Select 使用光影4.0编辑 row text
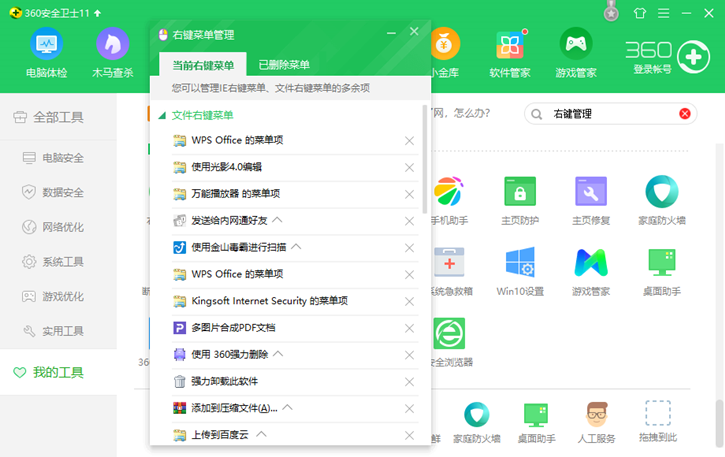 [x=227, y=167]
